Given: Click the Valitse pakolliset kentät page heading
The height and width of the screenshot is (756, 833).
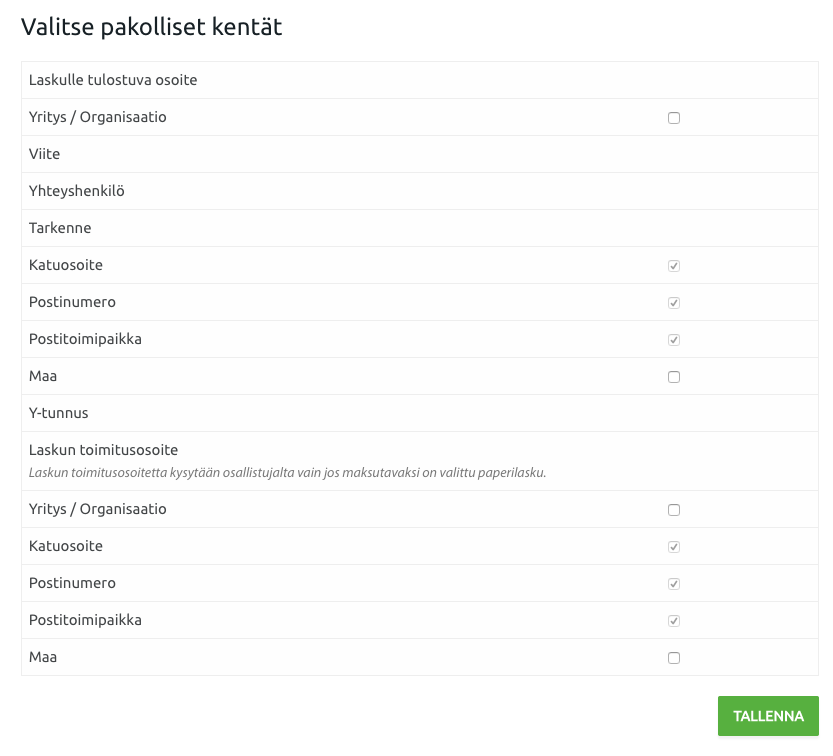Looking at the screenshot, I should point(151,27).
